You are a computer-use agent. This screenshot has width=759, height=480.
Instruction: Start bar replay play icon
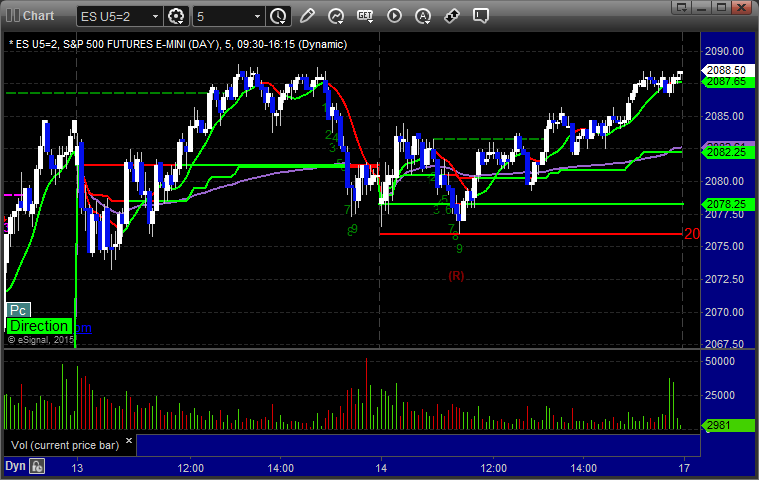(394, 16)
